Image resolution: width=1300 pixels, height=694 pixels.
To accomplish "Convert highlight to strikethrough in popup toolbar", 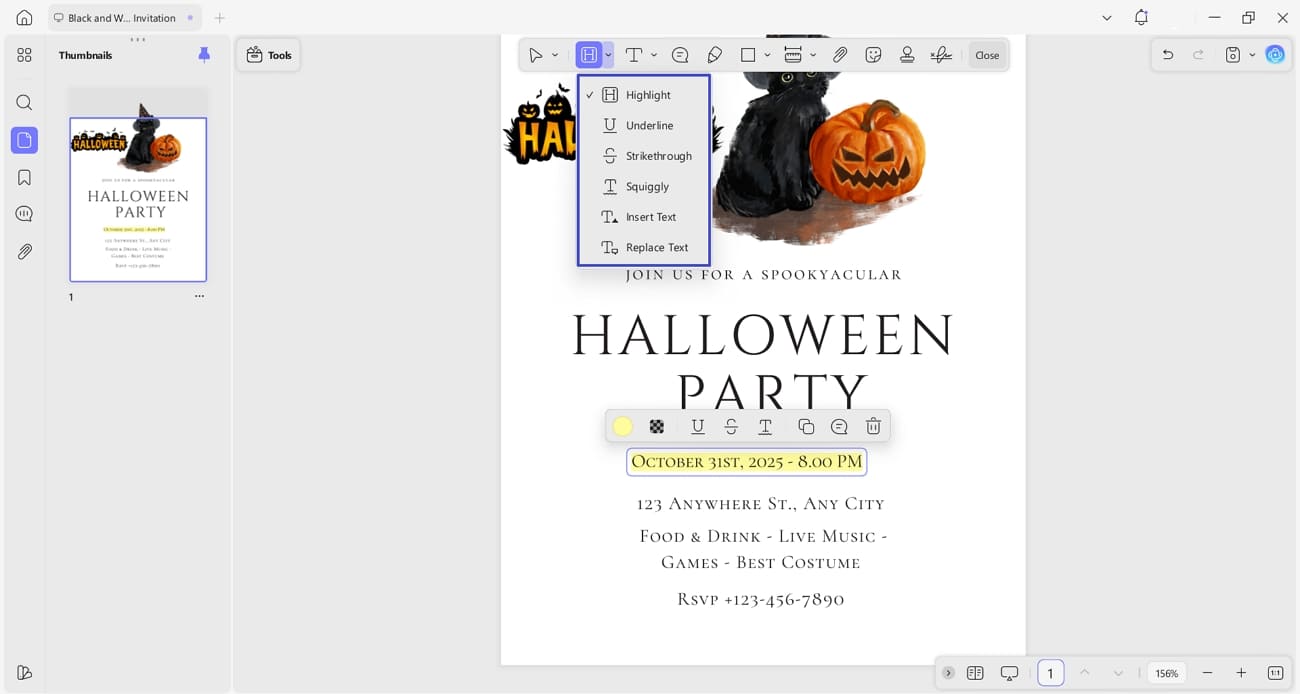I will 731,427.
